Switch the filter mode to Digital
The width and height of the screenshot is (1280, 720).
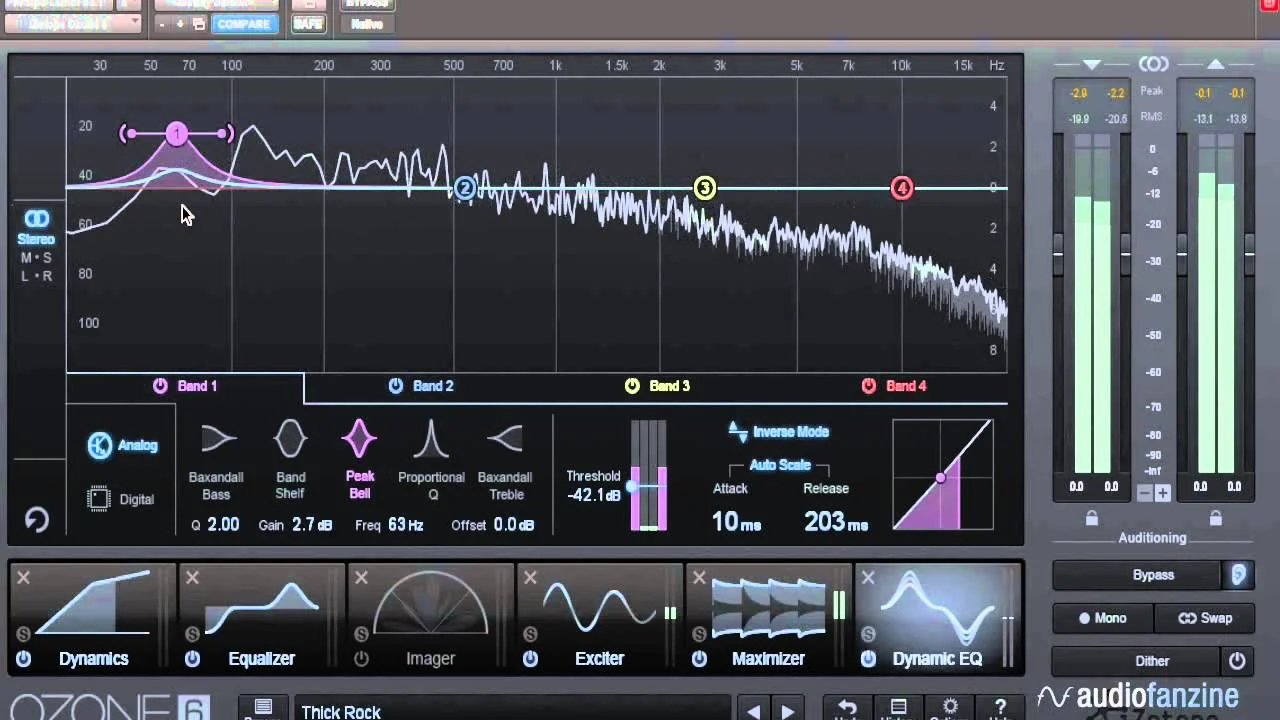[122, 499]
